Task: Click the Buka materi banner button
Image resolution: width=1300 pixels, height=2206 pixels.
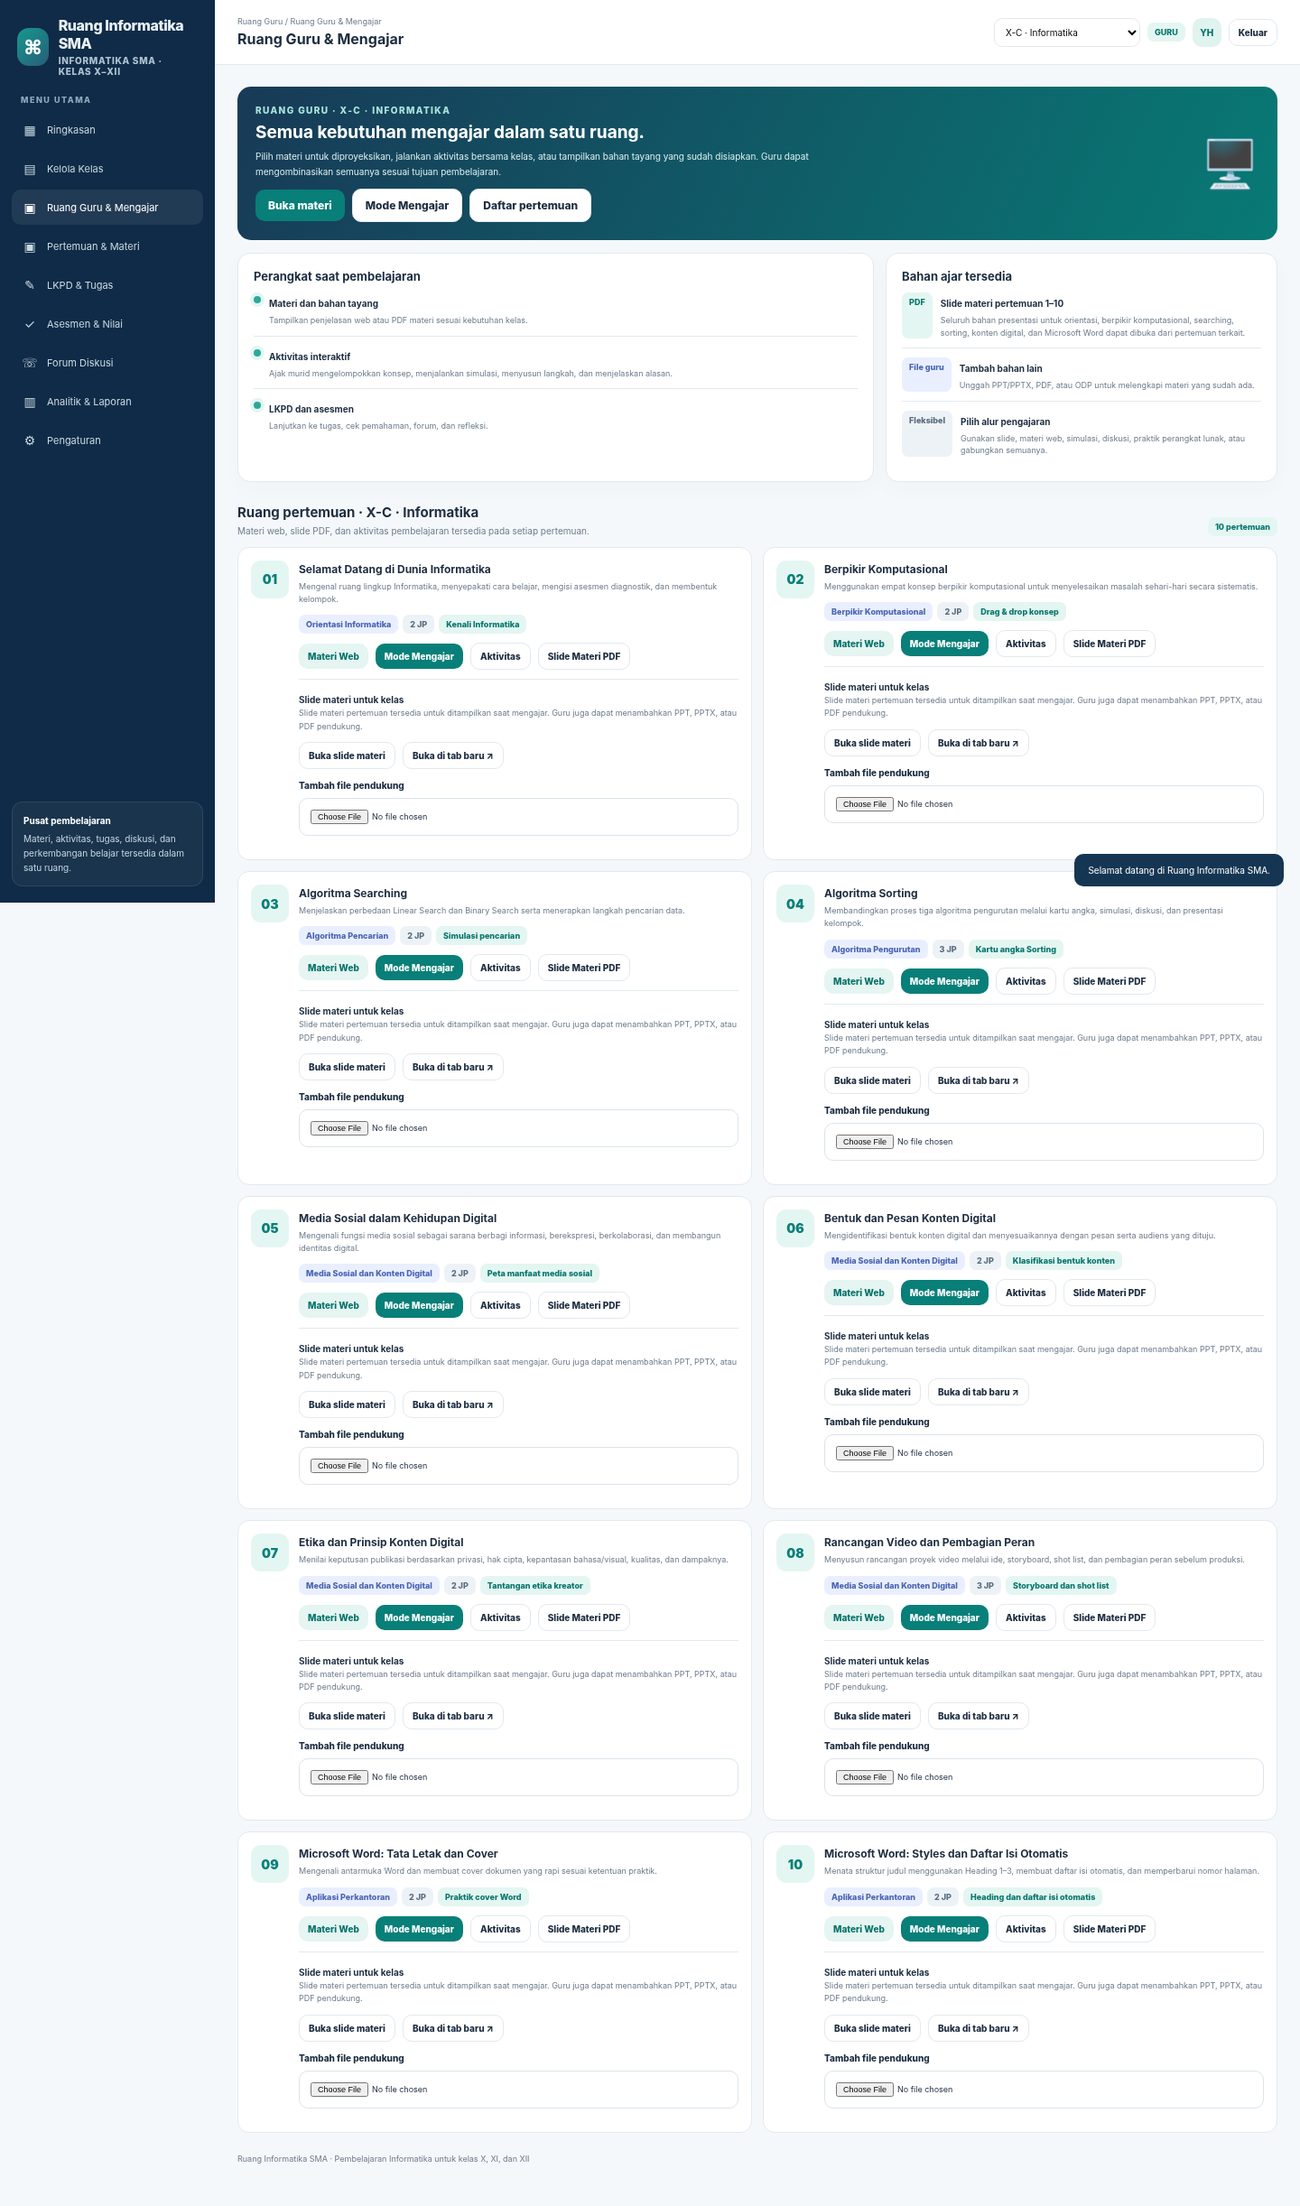Action: pos(300,206)
